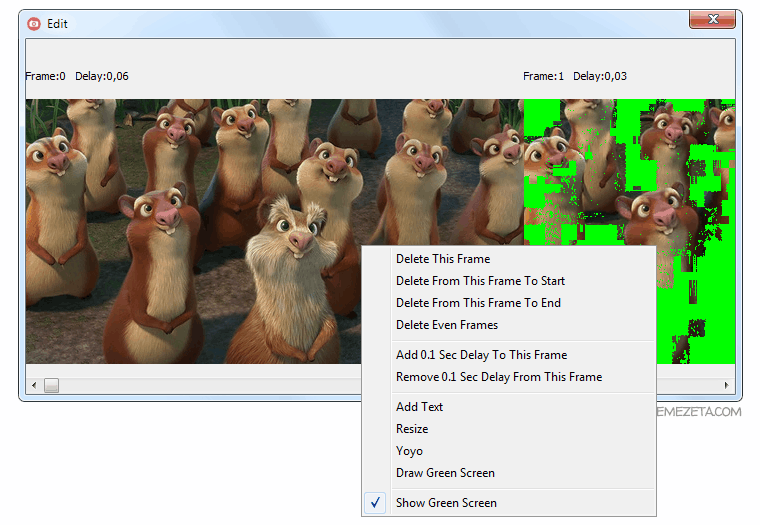
Task: Click the scroll right arrow of frame scrollbar
Action: [x=726, y=385]
